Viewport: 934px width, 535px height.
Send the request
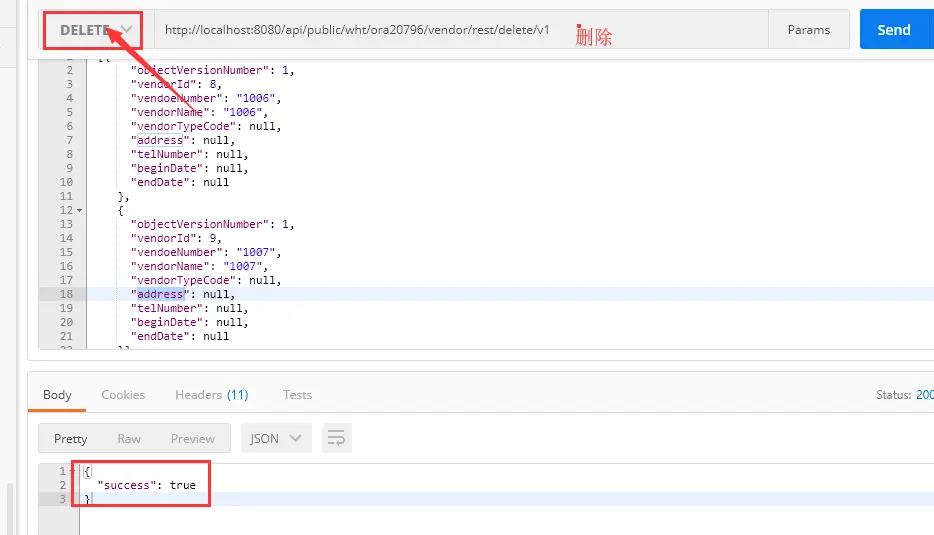pyautogui.click(x=893, y=30)
